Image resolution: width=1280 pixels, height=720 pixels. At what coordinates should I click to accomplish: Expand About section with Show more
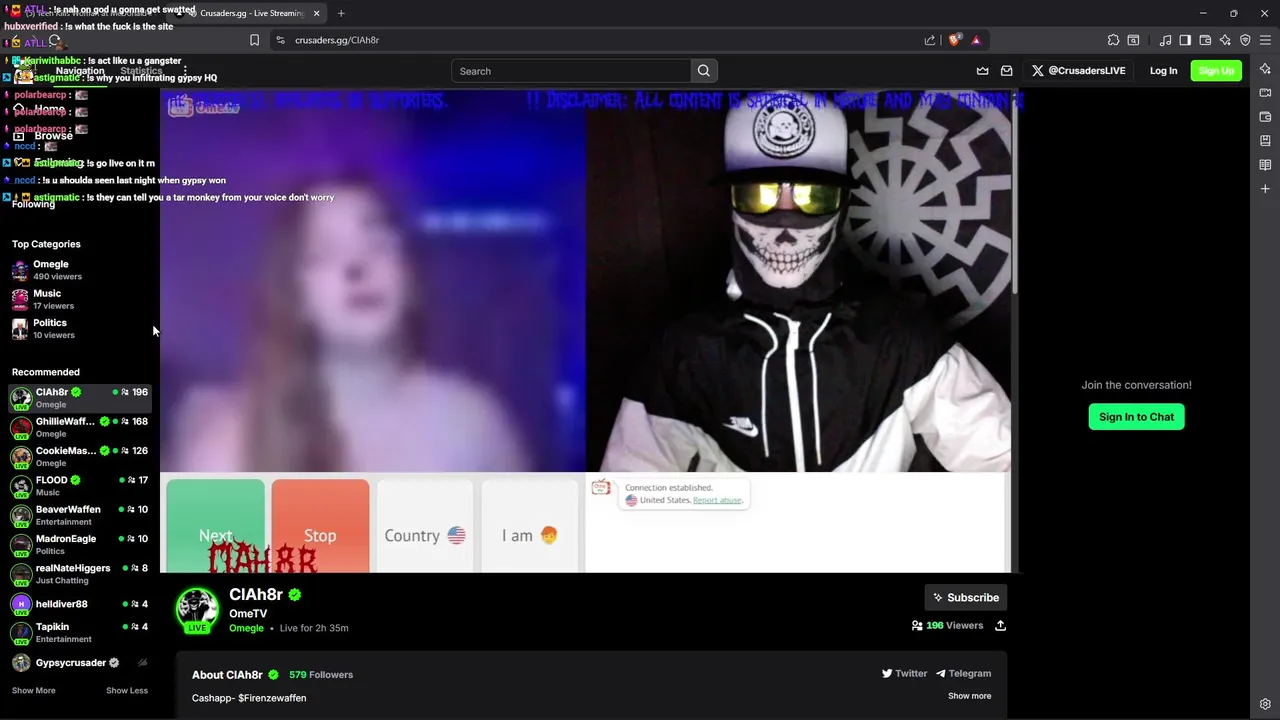969,696
